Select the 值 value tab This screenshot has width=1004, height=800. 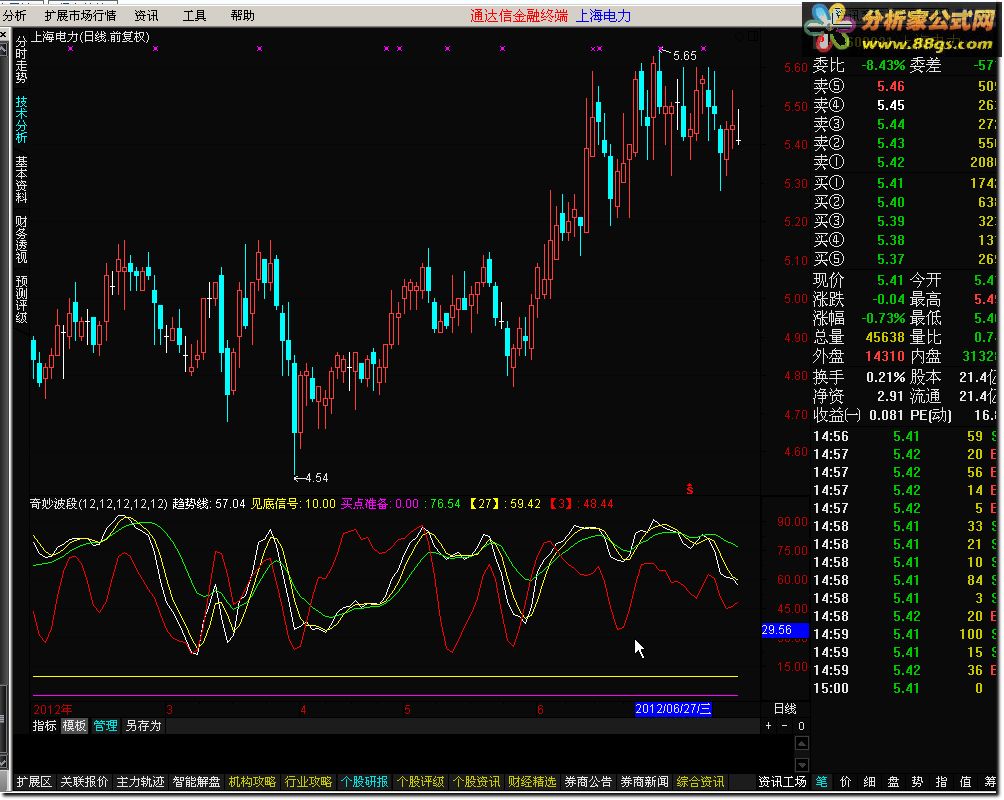coord(966,781)
